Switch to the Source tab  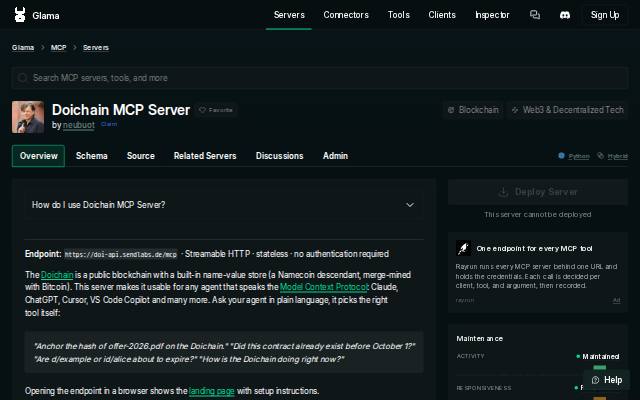click(x=140, y=156)
